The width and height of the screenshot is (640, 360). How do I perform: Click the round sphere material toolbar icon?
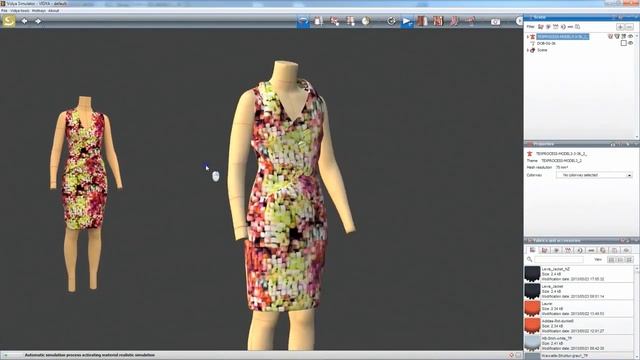pos(365,21)
